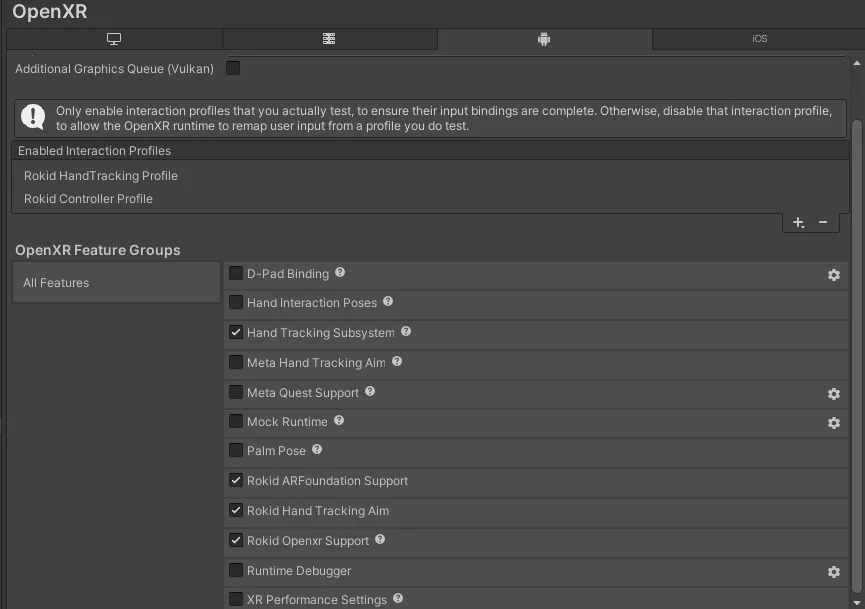Click help icon beside Rokid Openxr Support
This screenshot has width=865, height=609.
[x=380, y=540]
